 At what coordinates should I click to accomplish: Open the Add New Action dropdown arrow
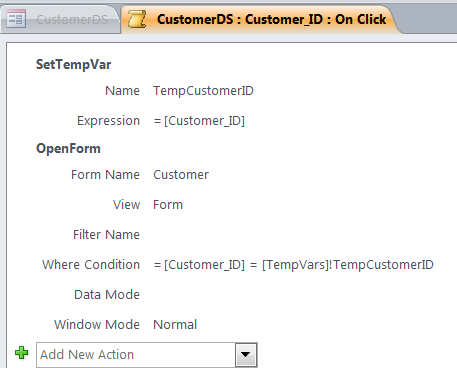tap(246, 355)
